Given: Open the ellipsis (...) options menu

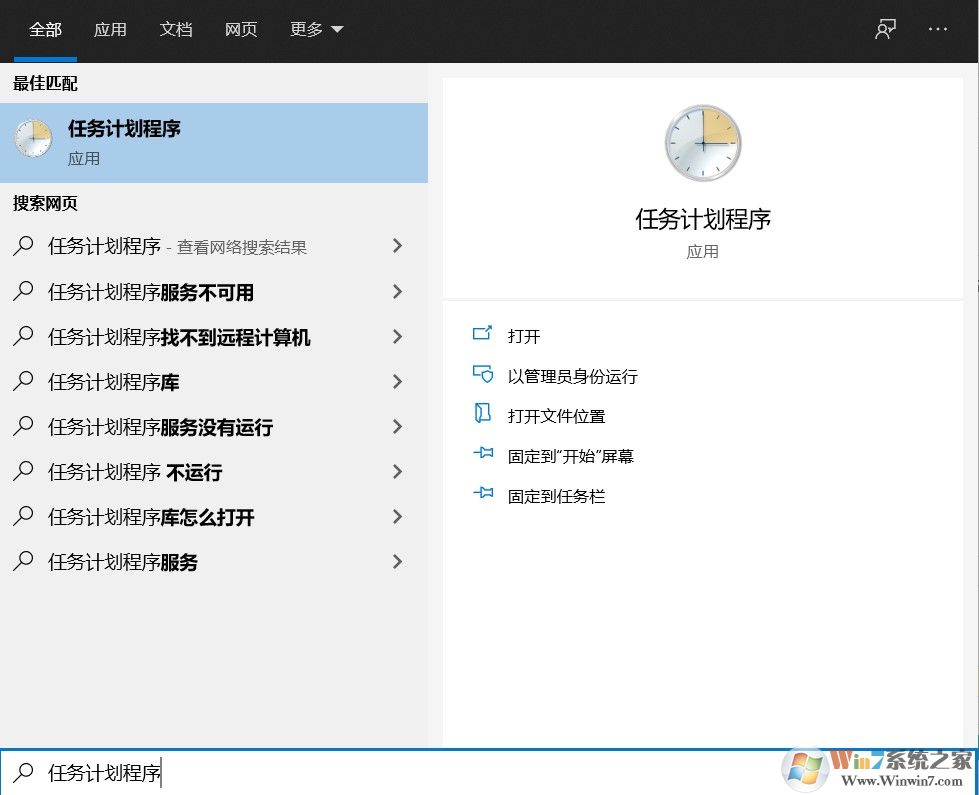Looking at the screenshot, I should click(937, 30).
